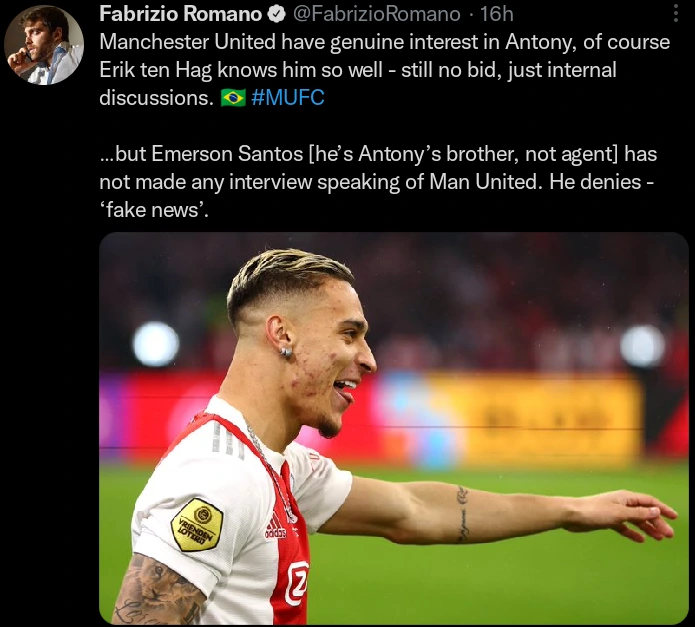Click the forearm tattoo in the photo
This screenshot has width=695, height=627.
[462, 514]
